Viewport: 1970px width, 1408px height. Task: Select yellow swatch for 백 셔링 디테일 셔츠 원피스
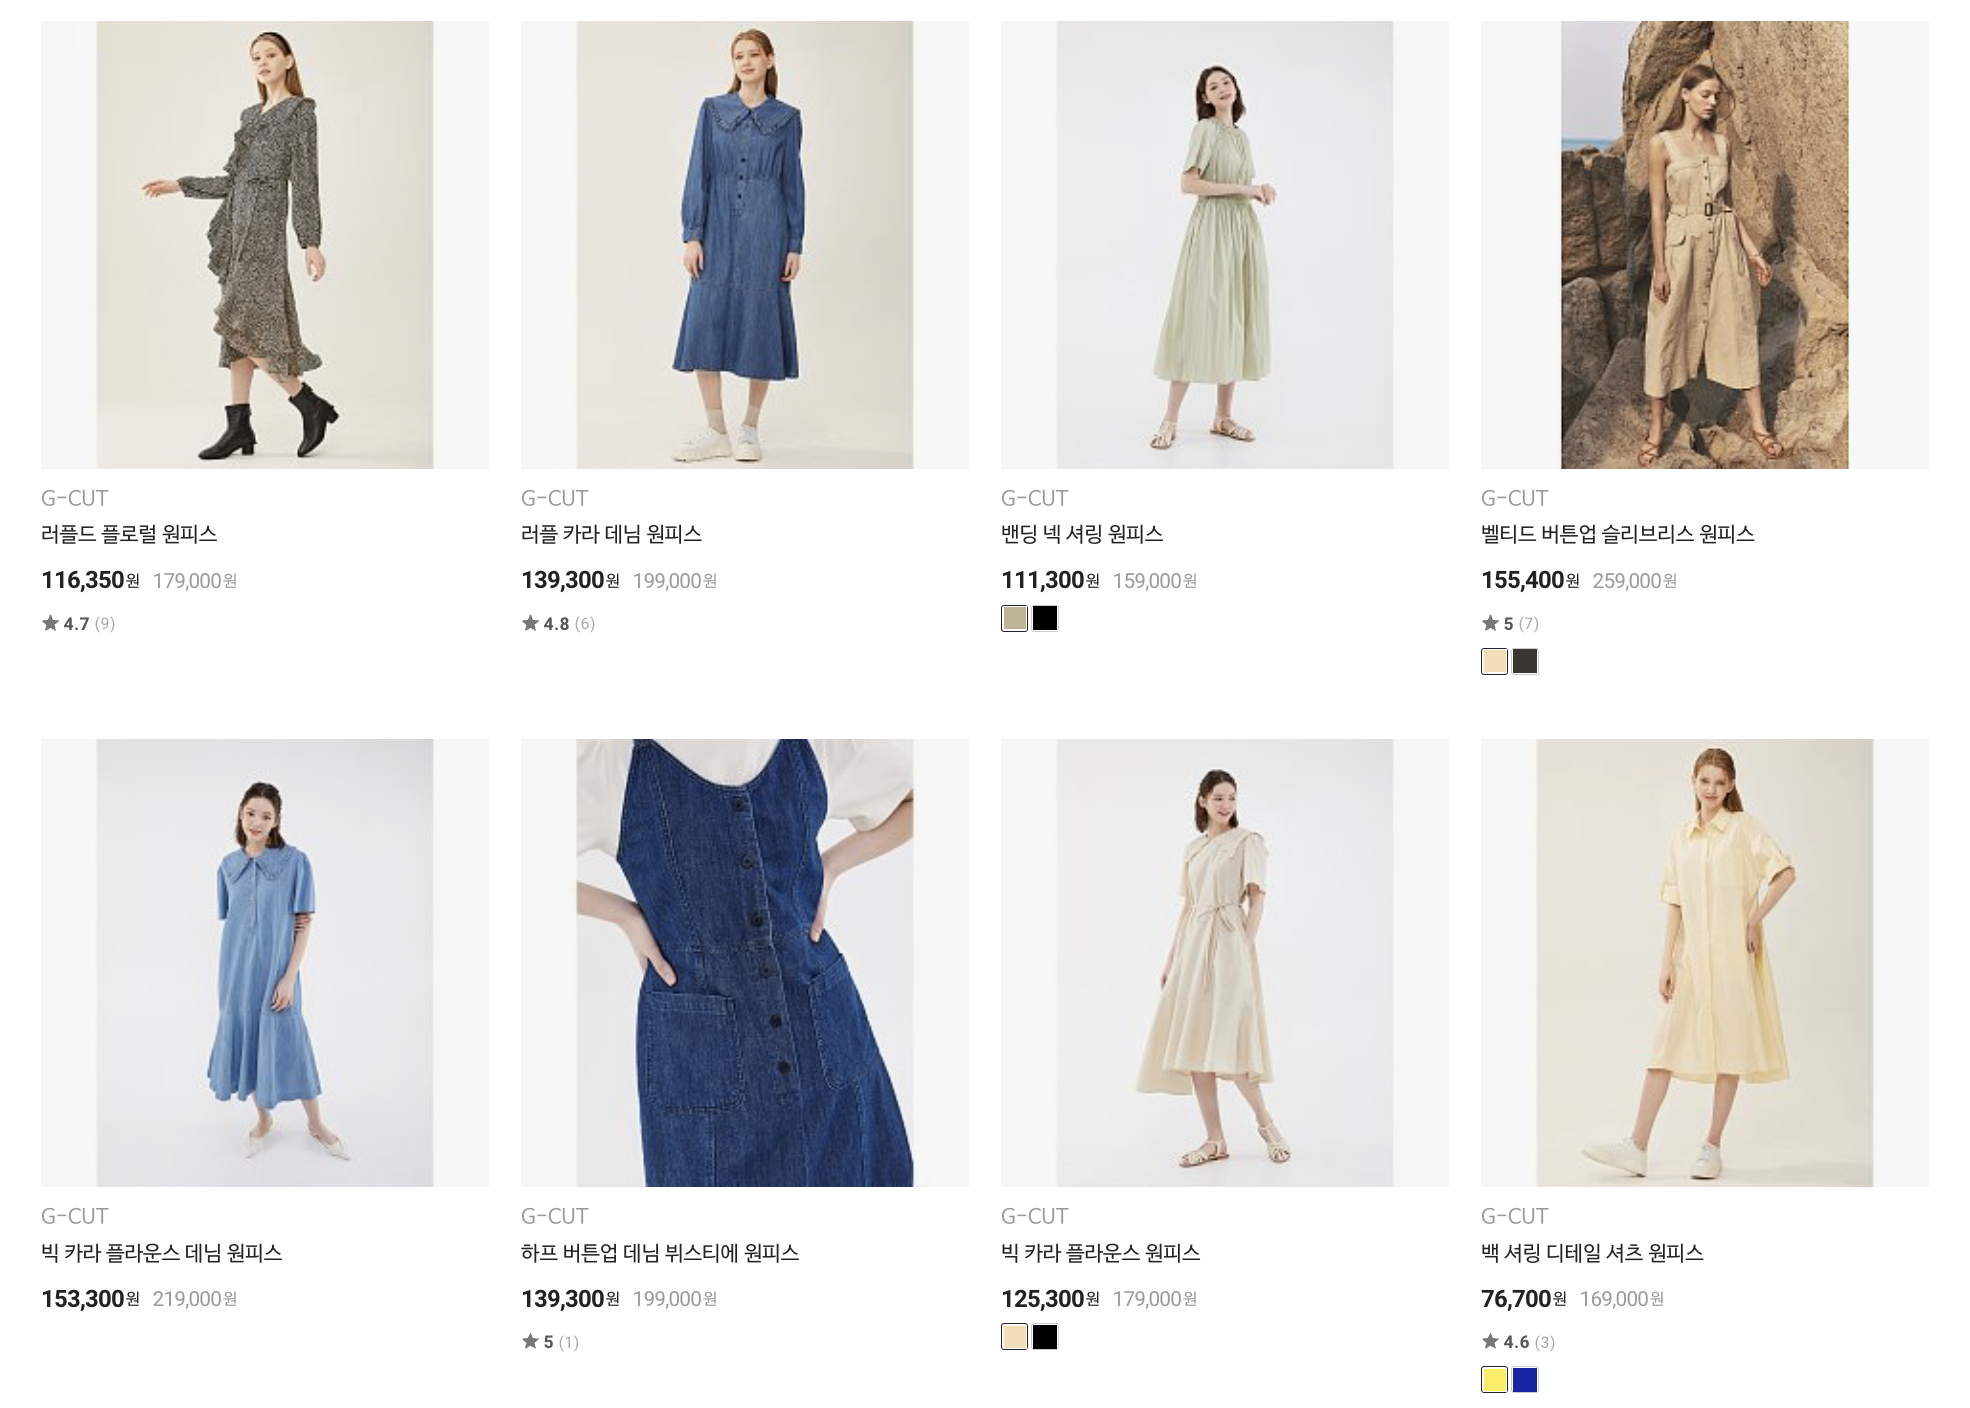(x=1494, y=1380)
